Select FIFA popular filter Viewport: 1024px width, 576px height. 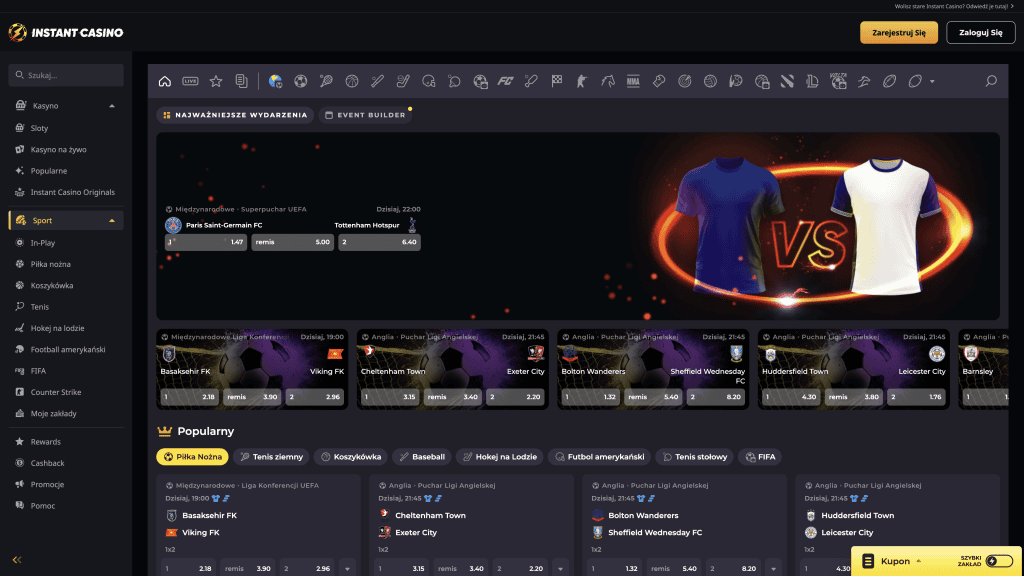760,456
